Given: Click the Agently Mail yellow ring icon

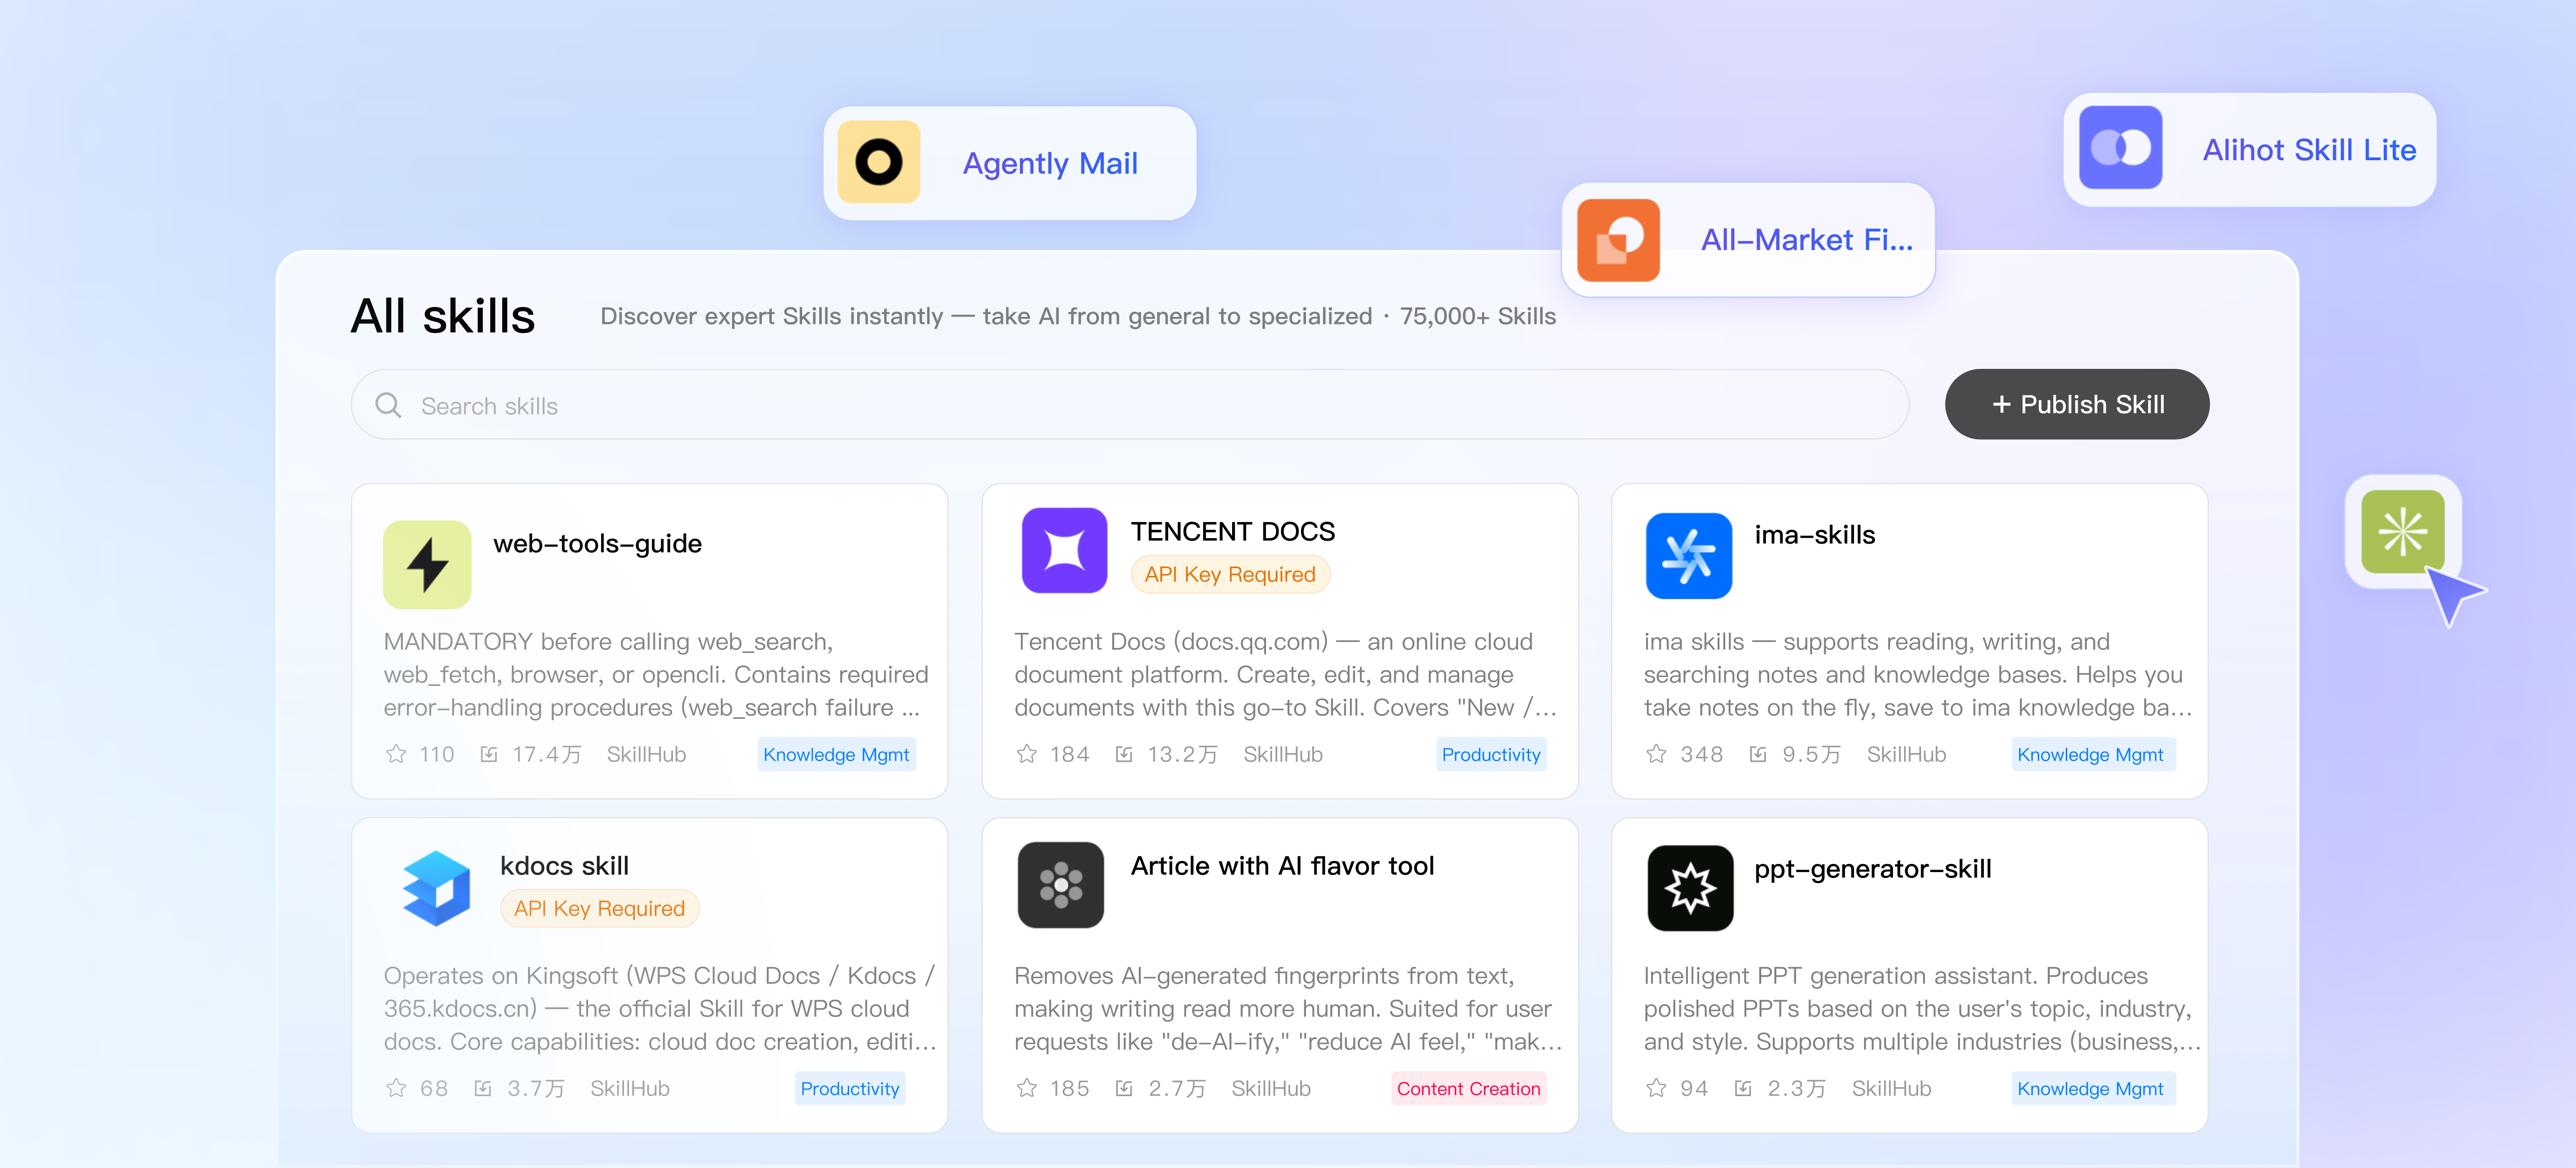Looking at the screenshot, I should [879, 162].
